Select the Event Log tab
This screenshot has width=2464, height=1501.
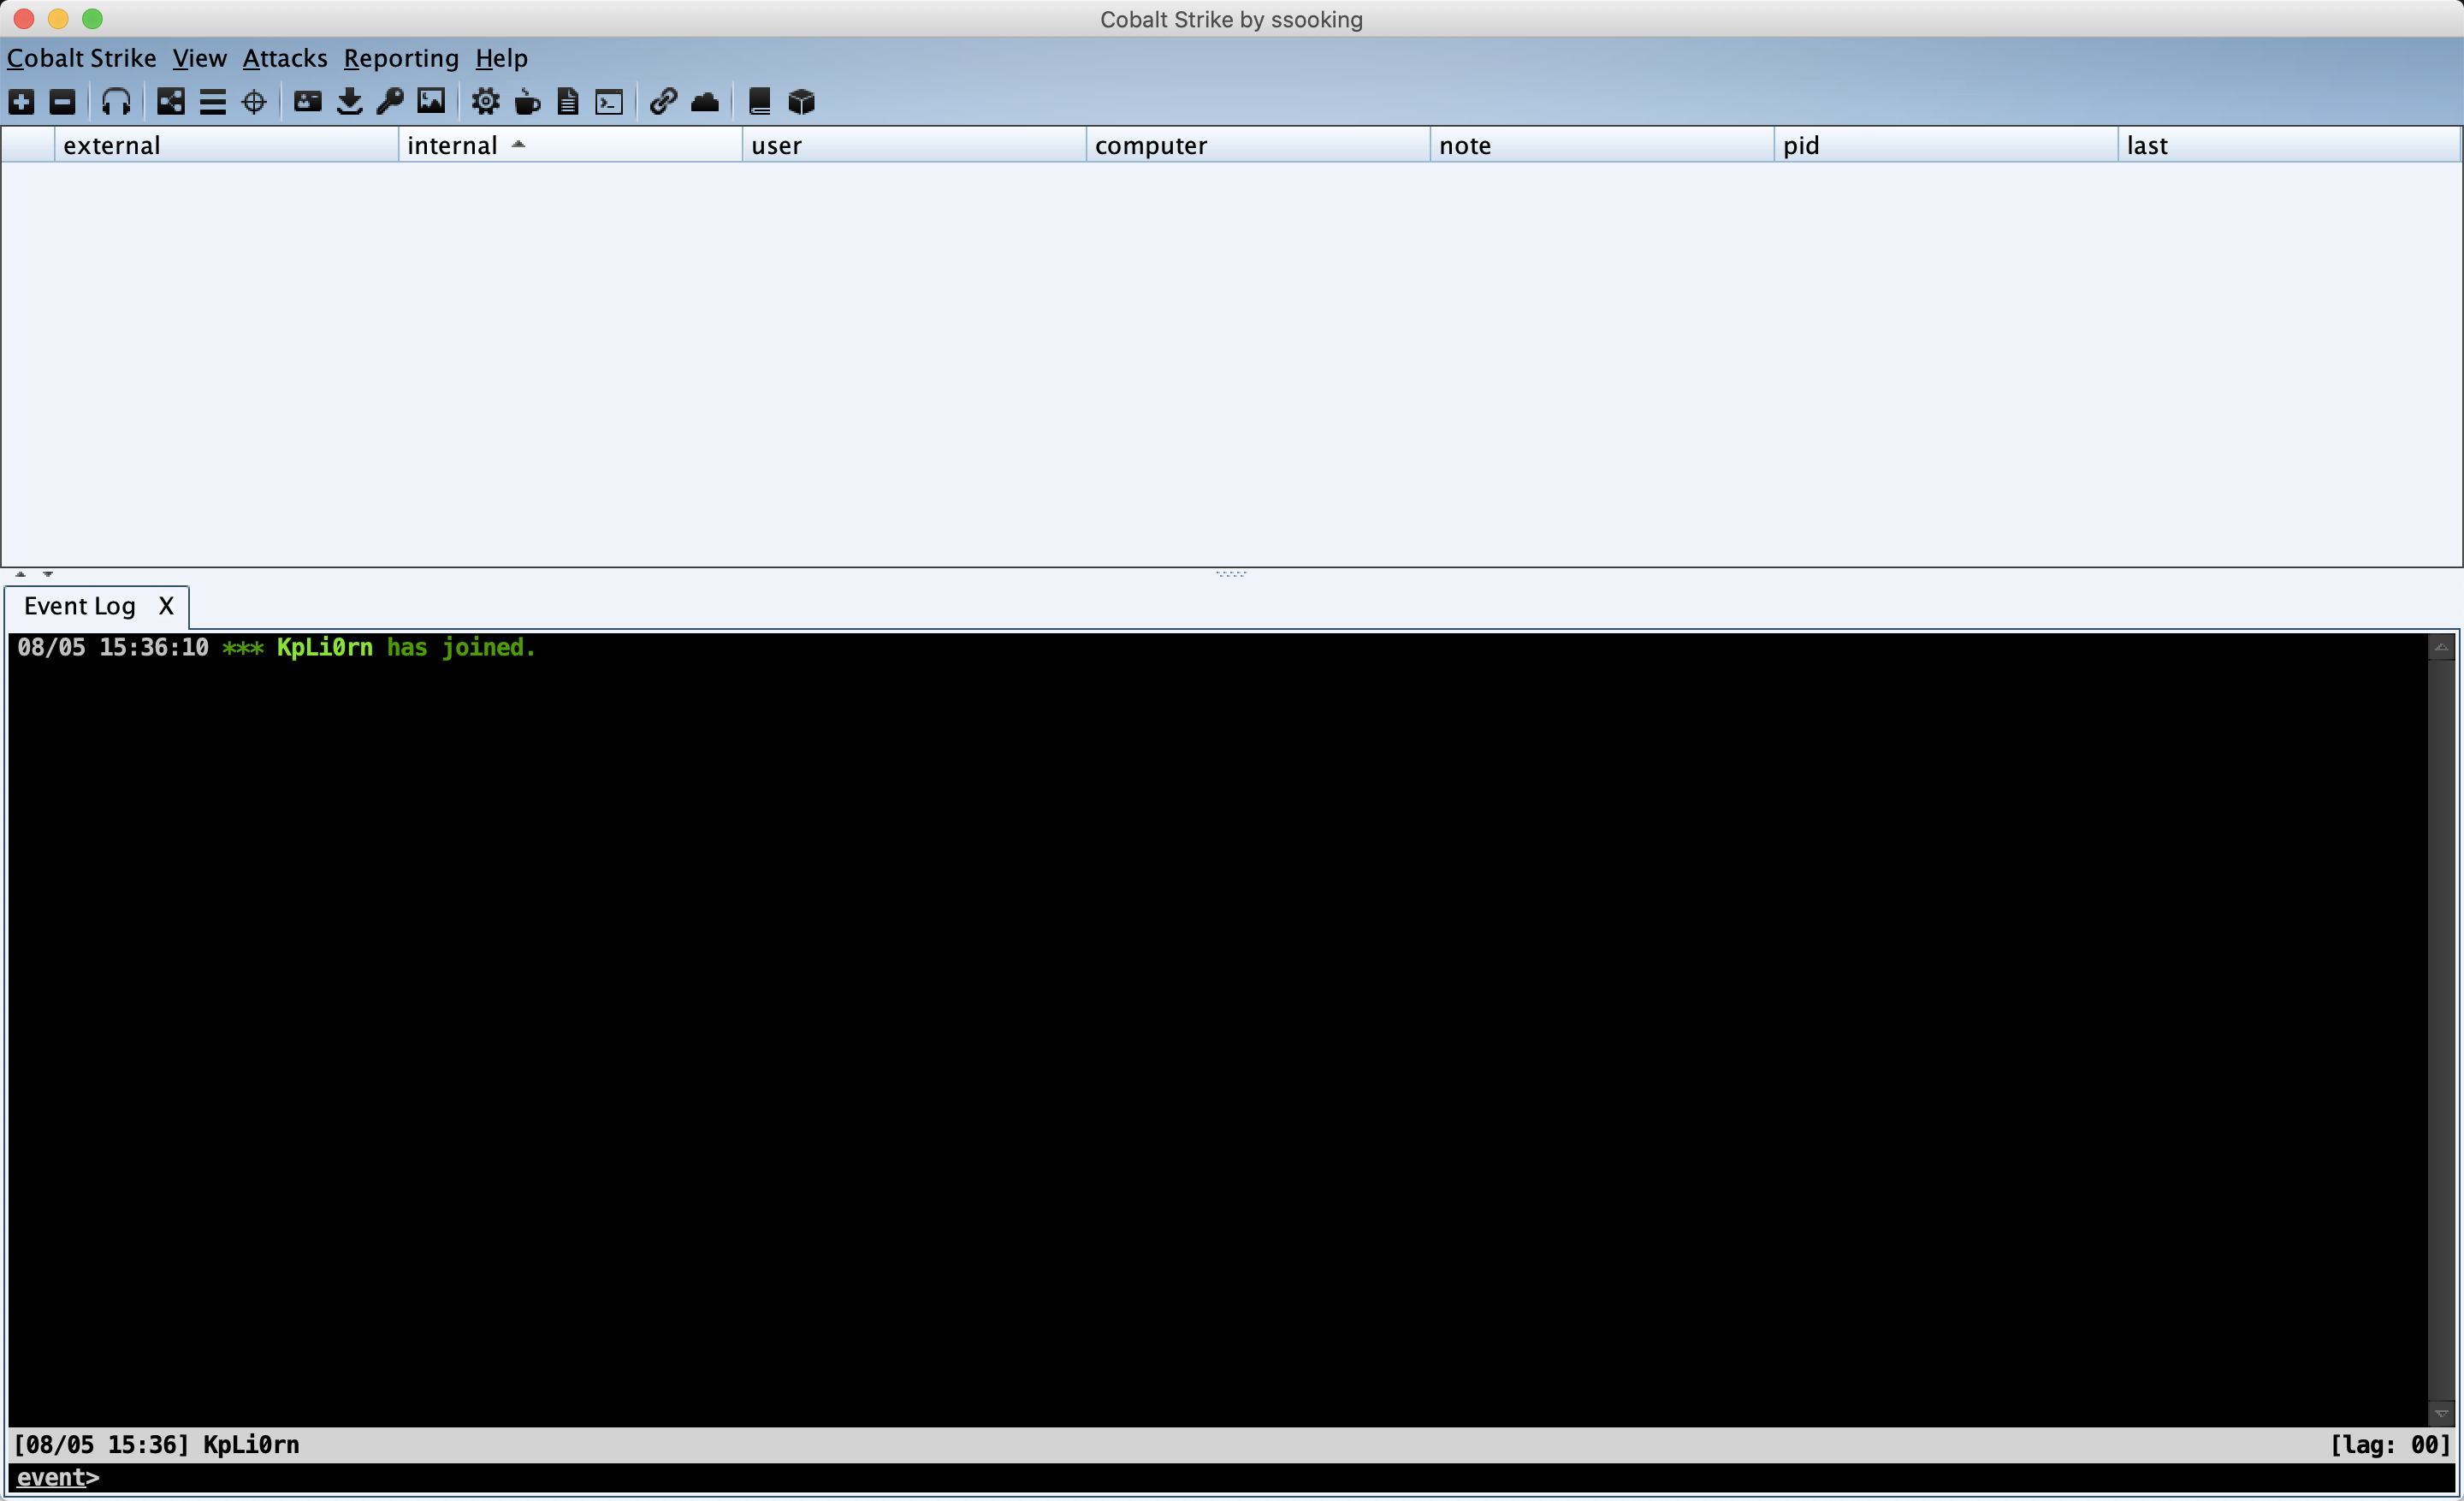[x=80, y=607]
